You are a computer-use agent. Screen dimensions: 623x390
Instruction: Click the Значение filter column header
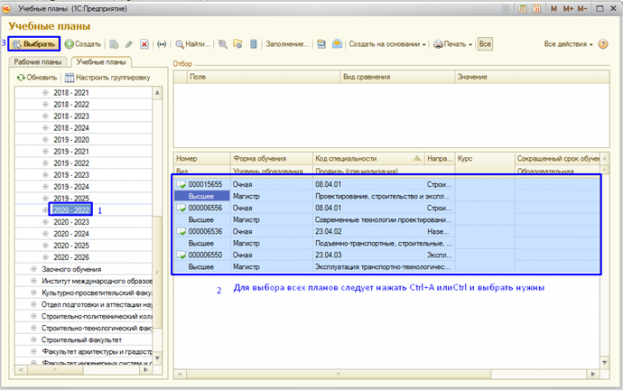tap(532, 77)
